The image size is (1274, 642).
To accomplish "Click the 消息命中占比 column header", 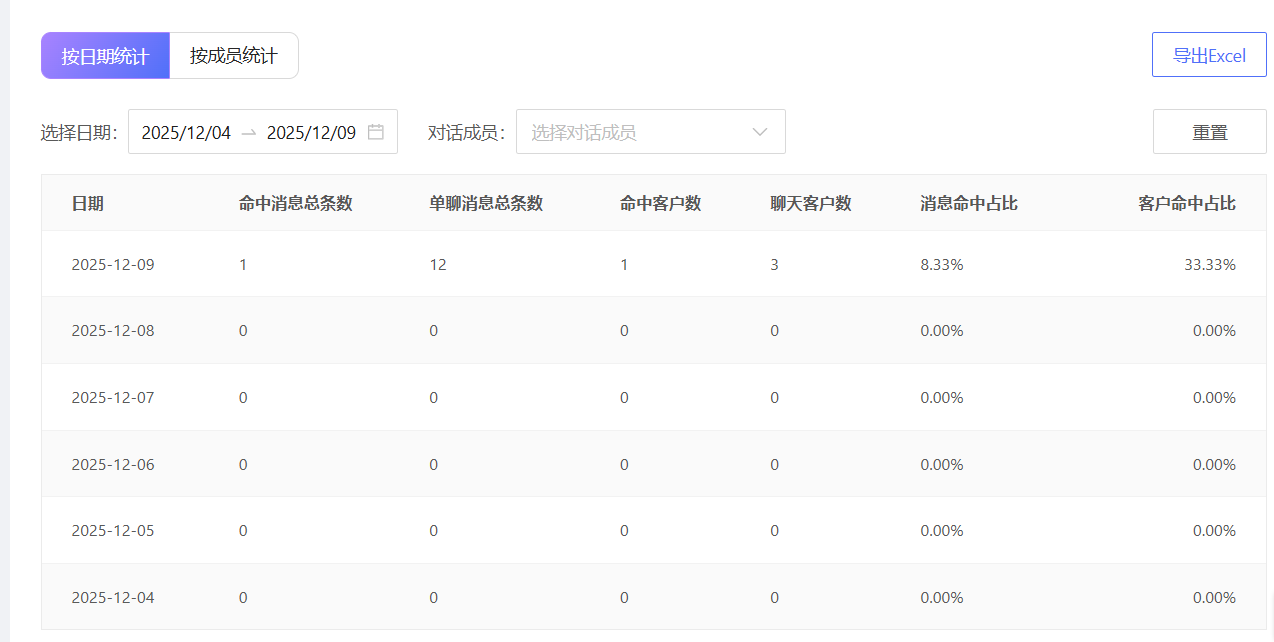I will pyautogui.click(x=969, y=204).
